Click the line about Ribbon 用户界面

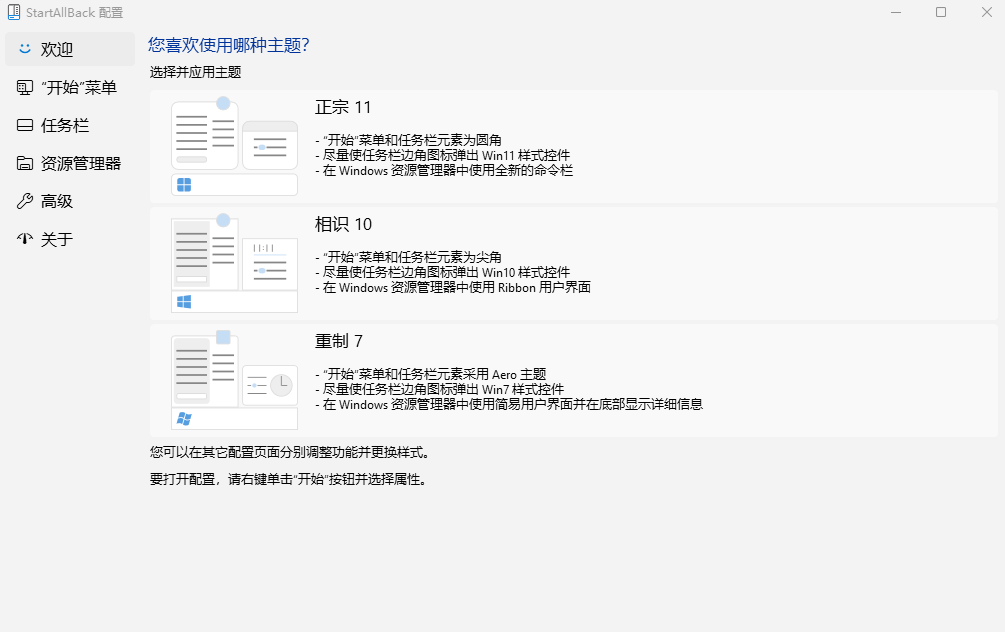coord(453,287)
